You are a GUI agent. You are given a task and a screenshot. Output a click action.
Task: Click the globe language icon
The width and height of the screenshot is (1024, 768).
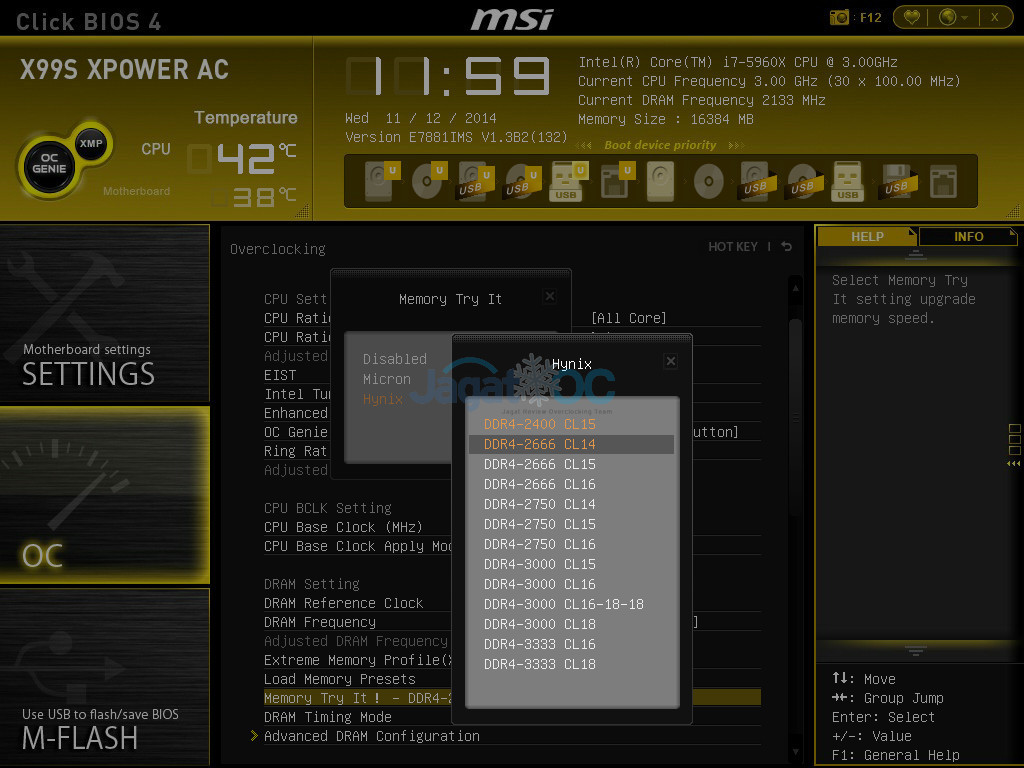948,17
